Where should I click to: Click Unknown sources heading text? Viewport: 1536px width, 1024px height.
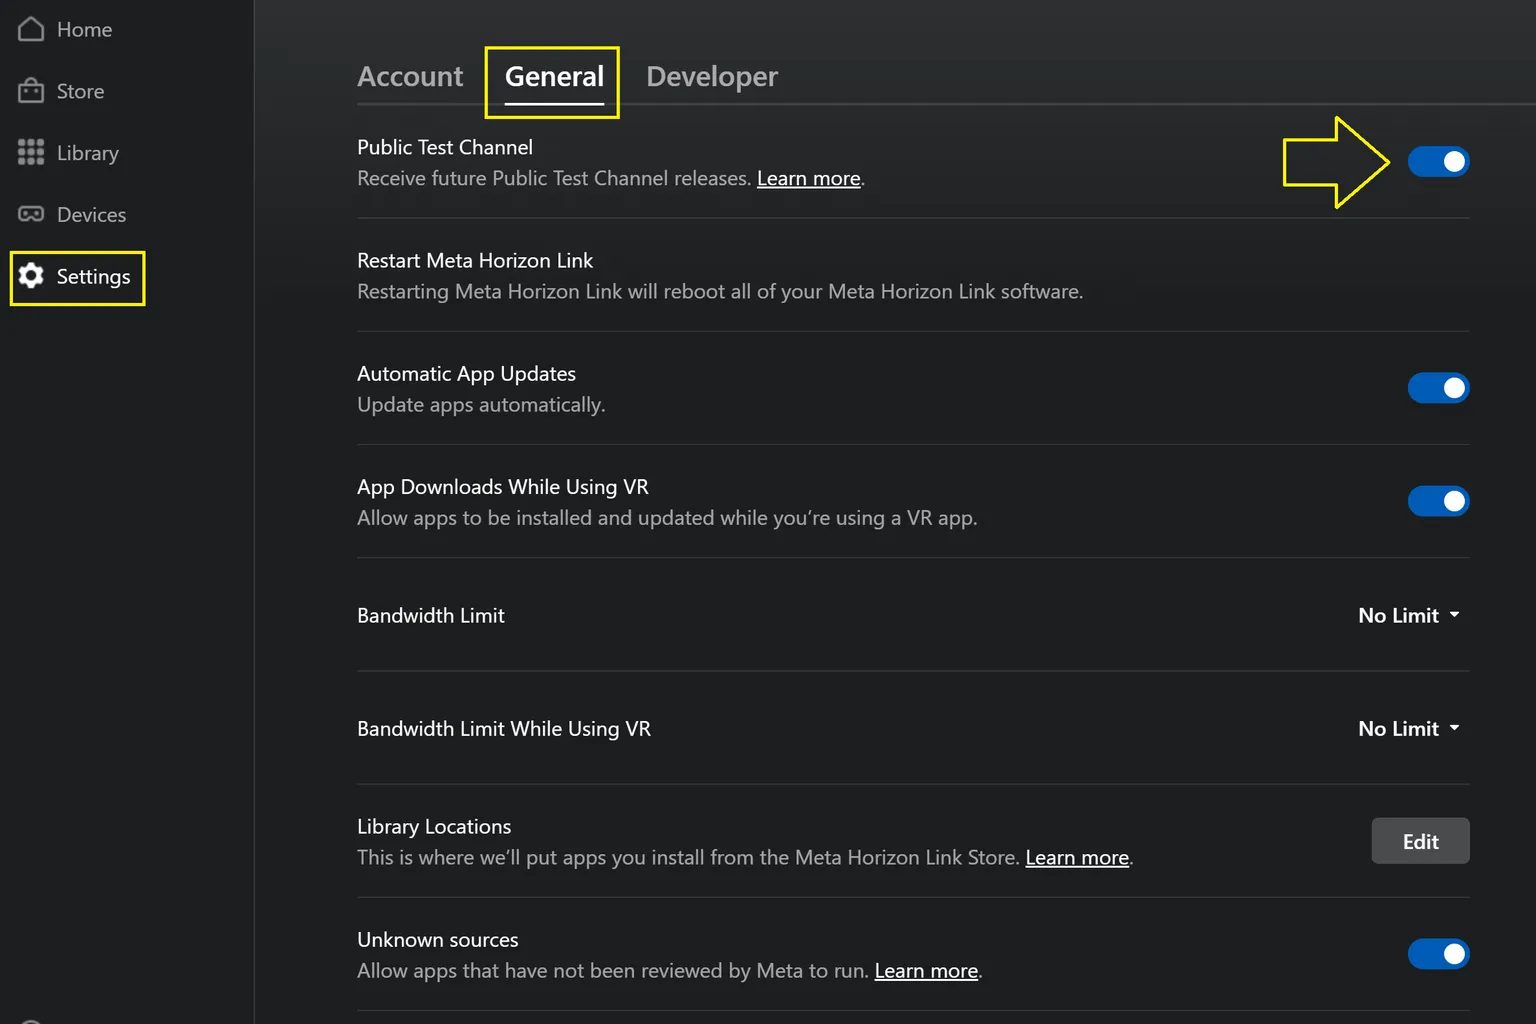click(x=438, y=940)
